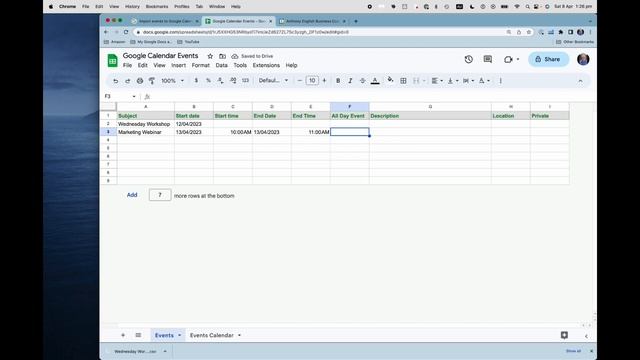Click the Share button
640x360 pixels.
tap(548, 59)
